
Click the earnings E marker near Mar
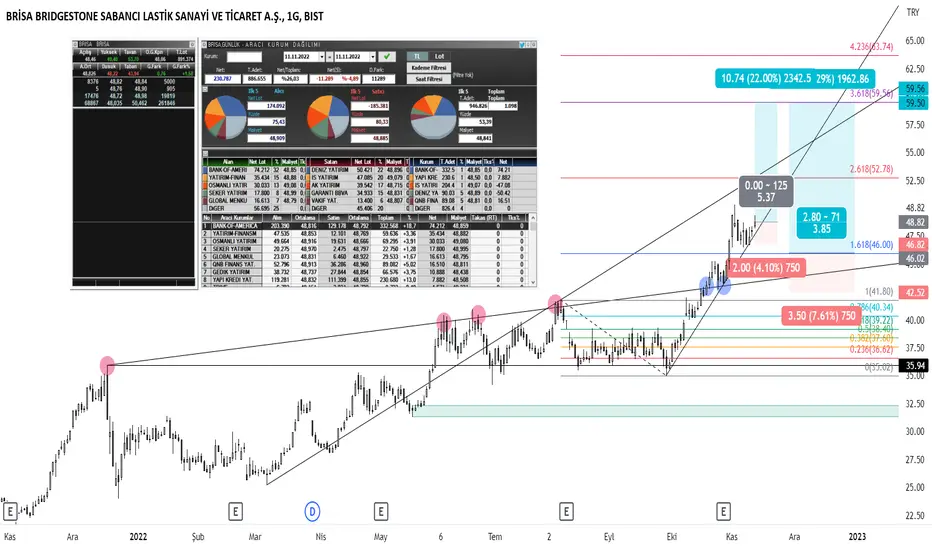coord(235,511)
